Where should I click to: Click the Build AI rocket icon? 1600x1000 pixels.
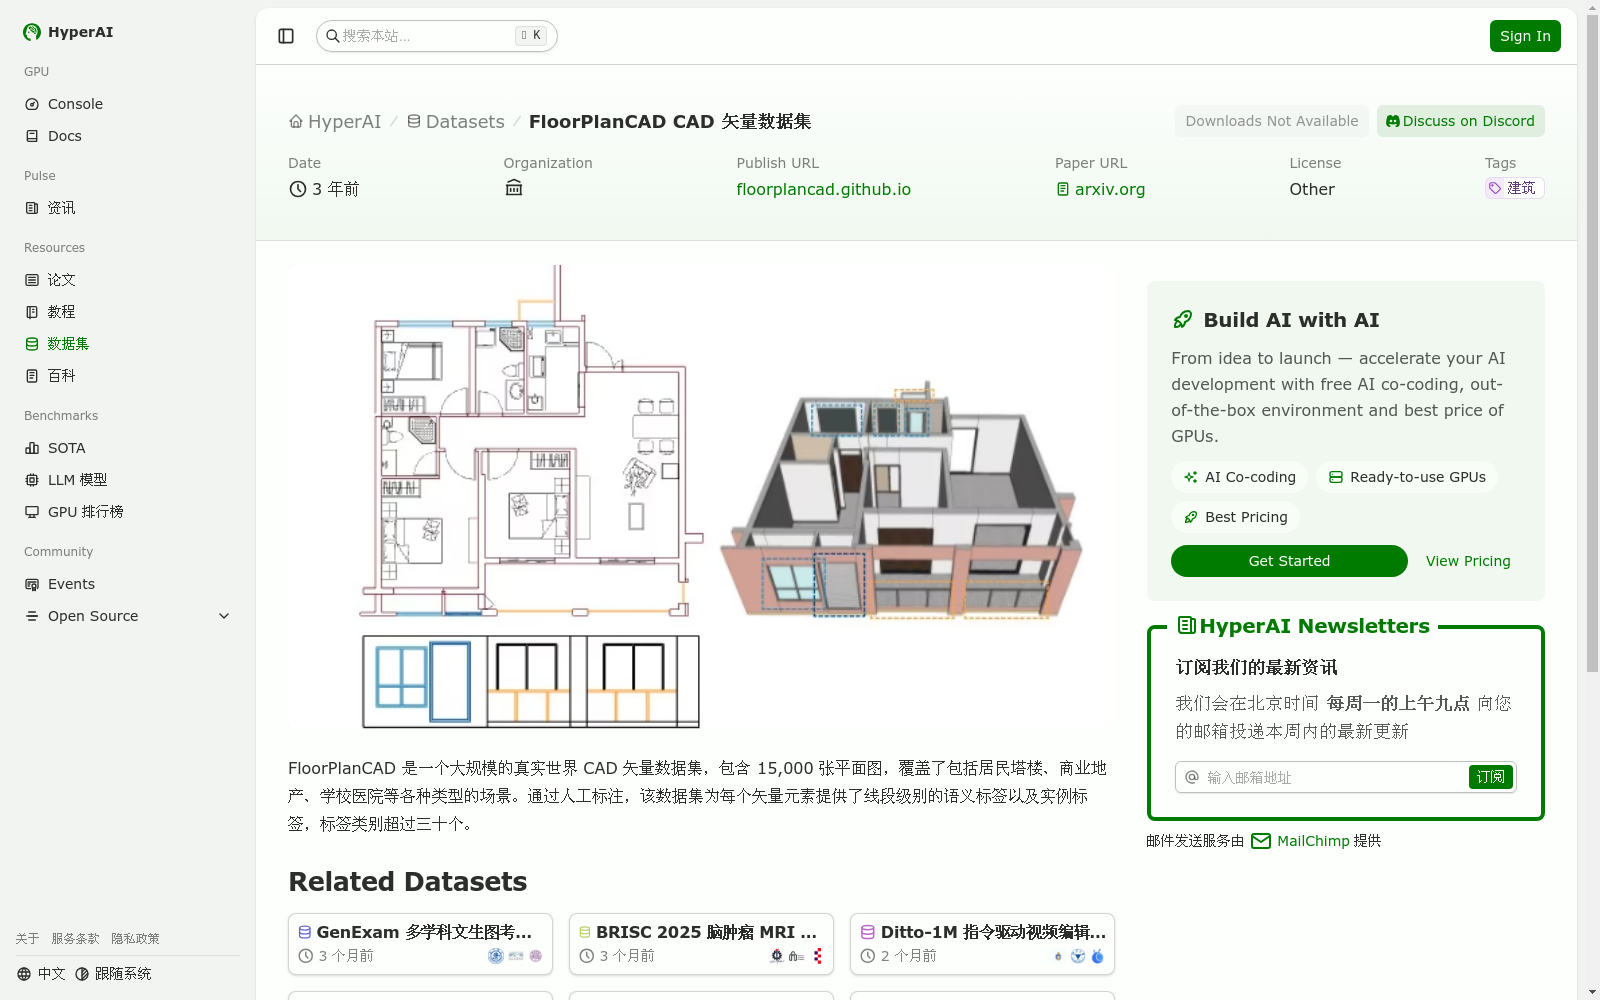coord(1183,320)
